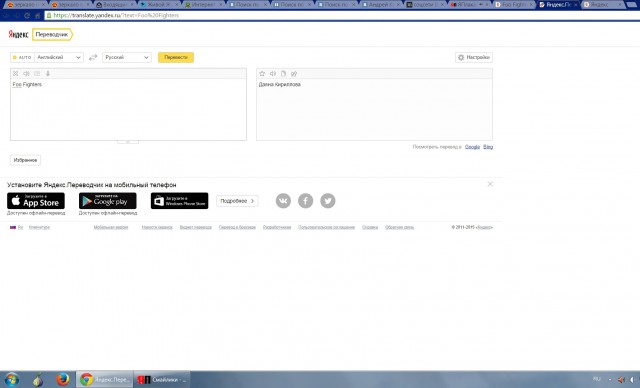Open the pear icon app in the taskbar
Image resolution: width=640 pixels, height=388 pixels.
[38, 379]
